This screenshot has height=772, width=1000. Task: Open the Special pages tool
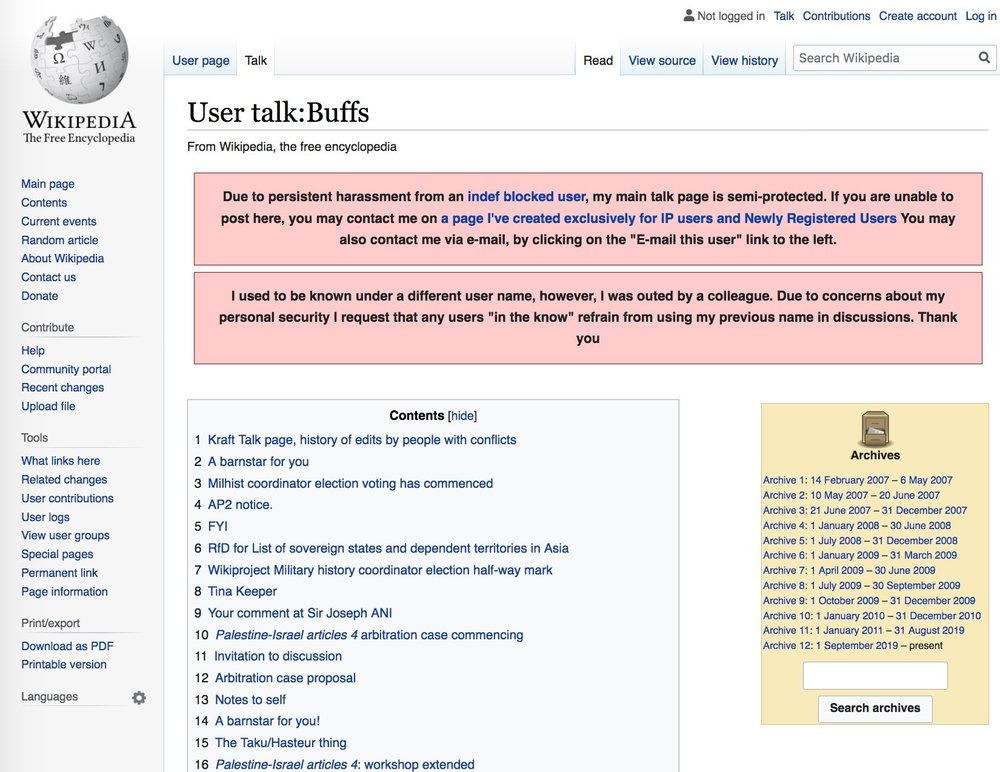tap(57, 554)
